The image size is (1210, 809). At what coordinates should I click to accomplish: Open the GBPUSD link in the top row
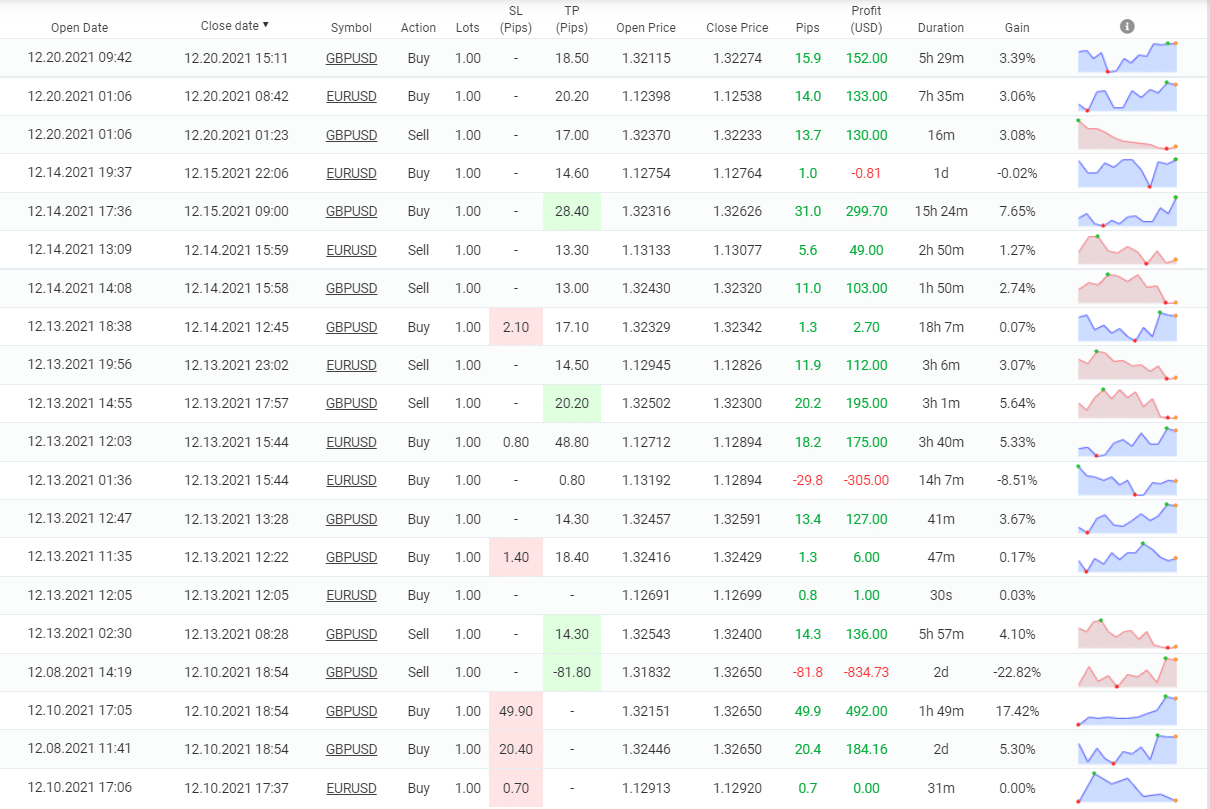coord(351,58)
